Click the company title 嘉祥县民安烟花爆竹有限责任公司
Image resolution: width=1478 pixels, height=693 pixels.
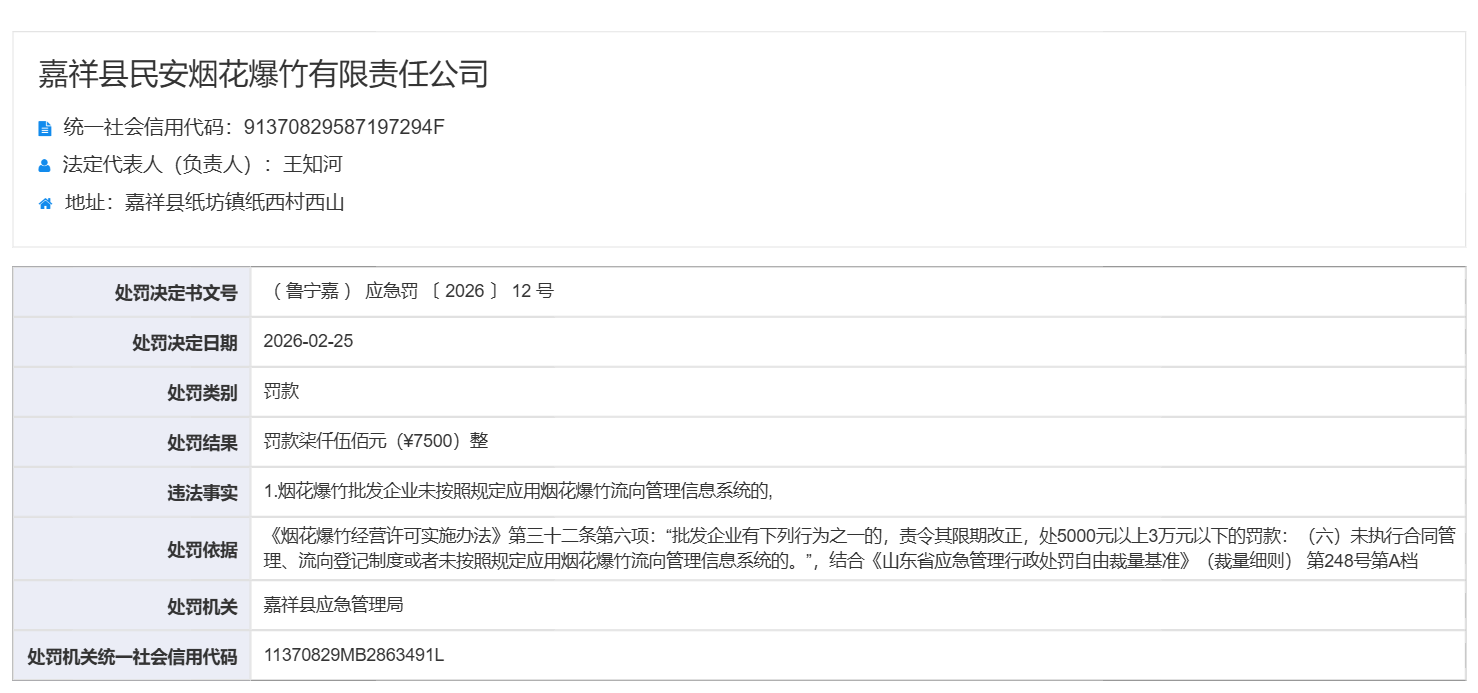(263, 74)
